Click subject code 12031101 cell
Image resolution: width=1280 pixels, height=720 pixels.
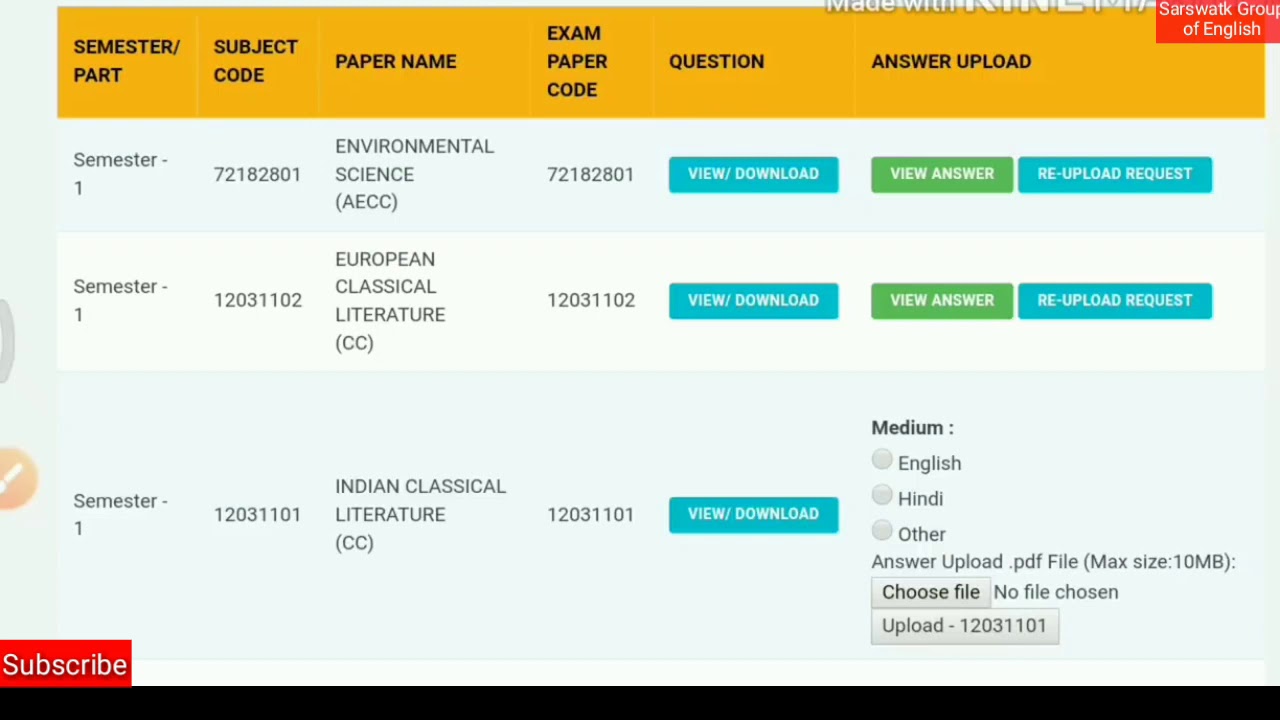pos(257,515)
